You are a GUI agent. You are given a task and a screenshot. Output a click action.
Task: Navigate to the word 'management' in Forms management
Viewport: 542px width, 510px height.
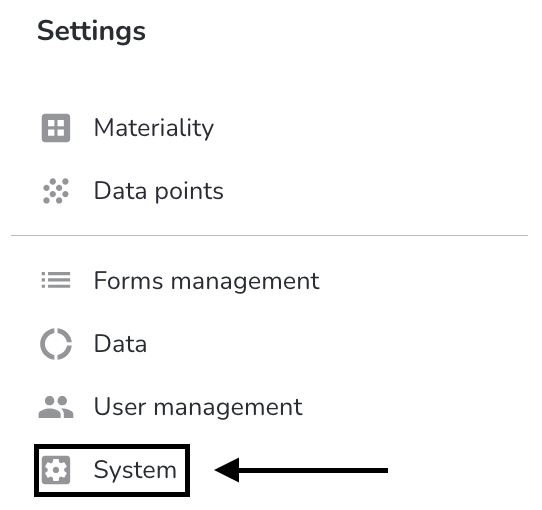tap(245, 281)
